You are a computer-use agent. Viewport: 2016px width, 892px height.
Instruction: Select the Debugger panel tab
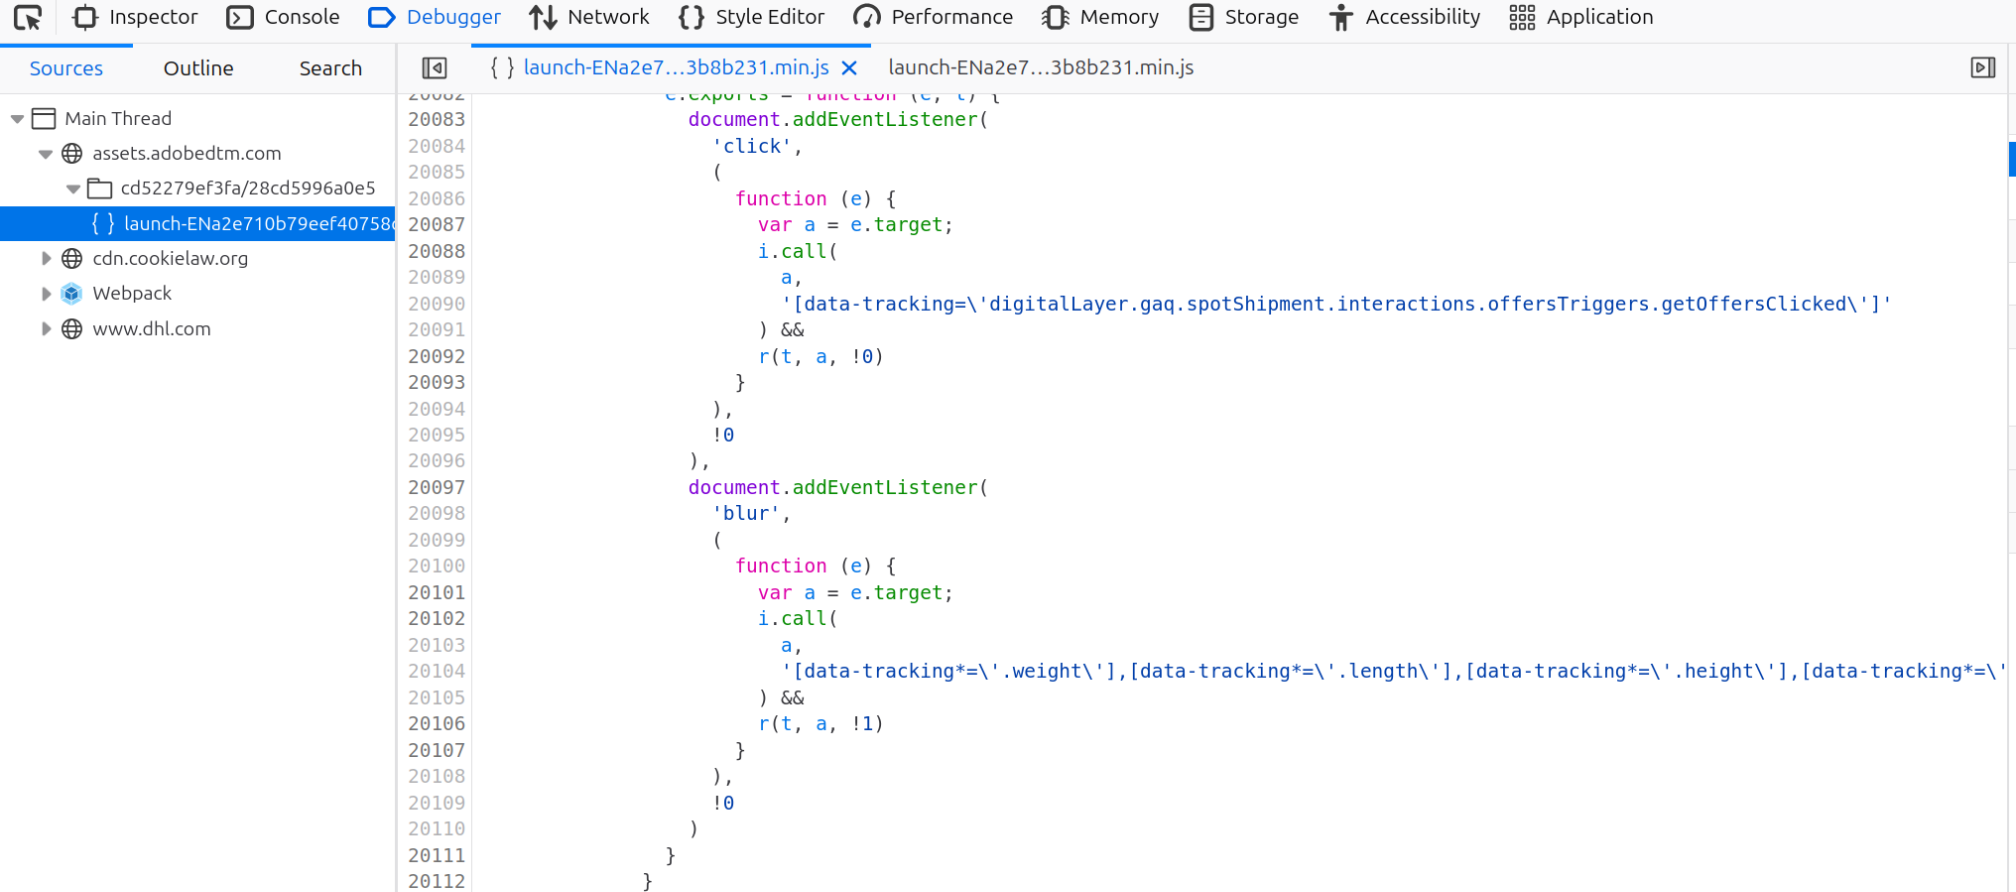coord(434,17)
